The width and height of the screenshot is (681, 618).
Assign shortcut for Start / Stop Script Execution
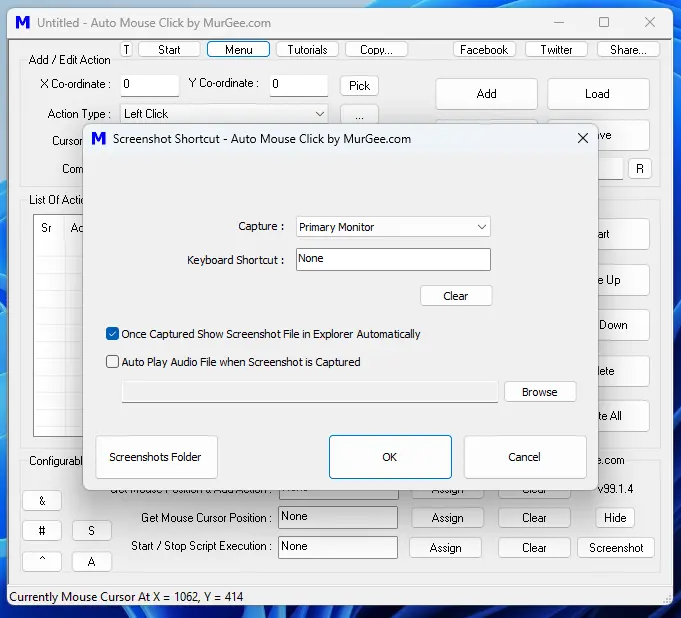(x=446, y=548)
